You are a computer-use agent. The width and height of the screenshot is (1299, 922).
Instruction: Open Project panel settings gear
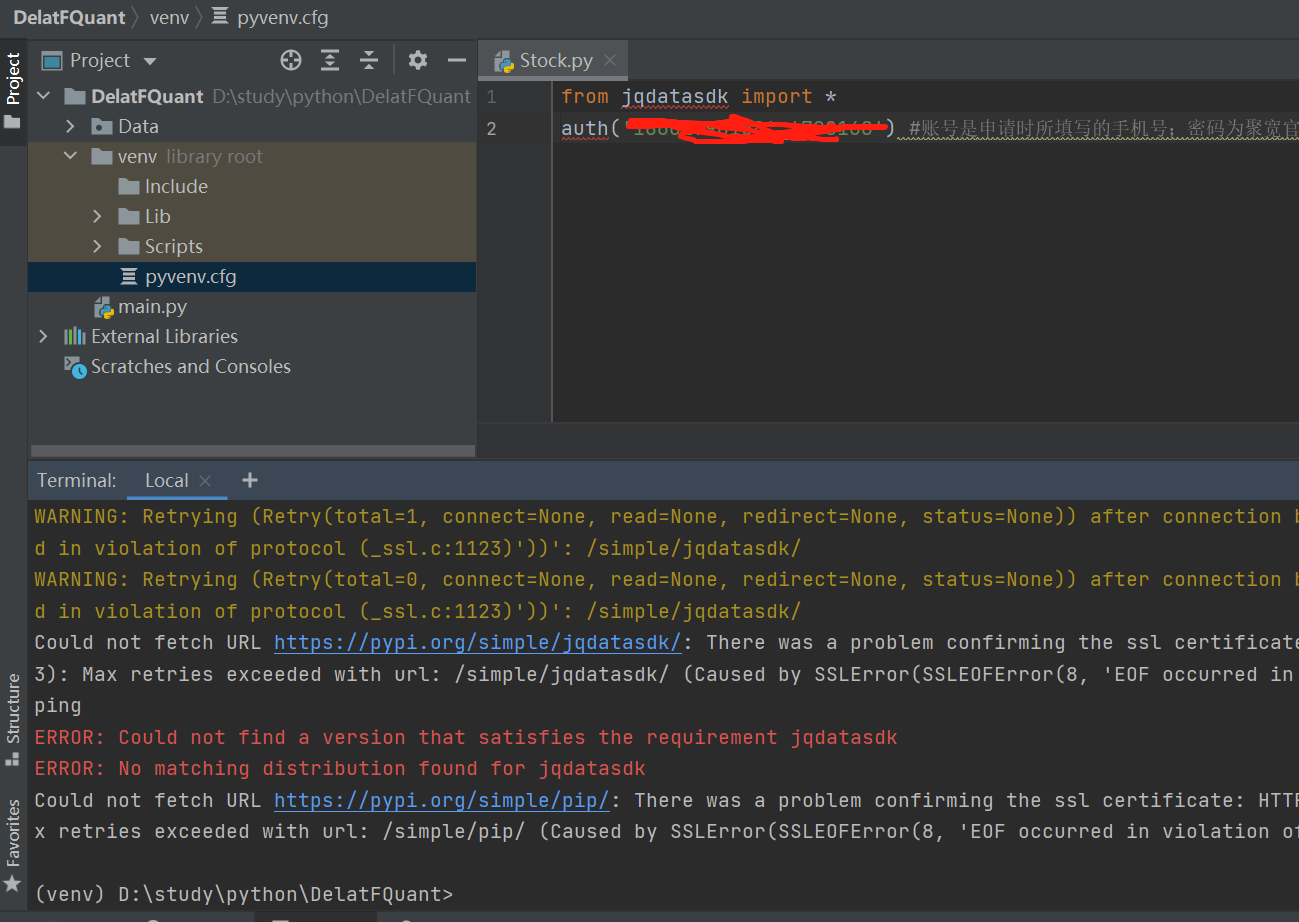418,61
